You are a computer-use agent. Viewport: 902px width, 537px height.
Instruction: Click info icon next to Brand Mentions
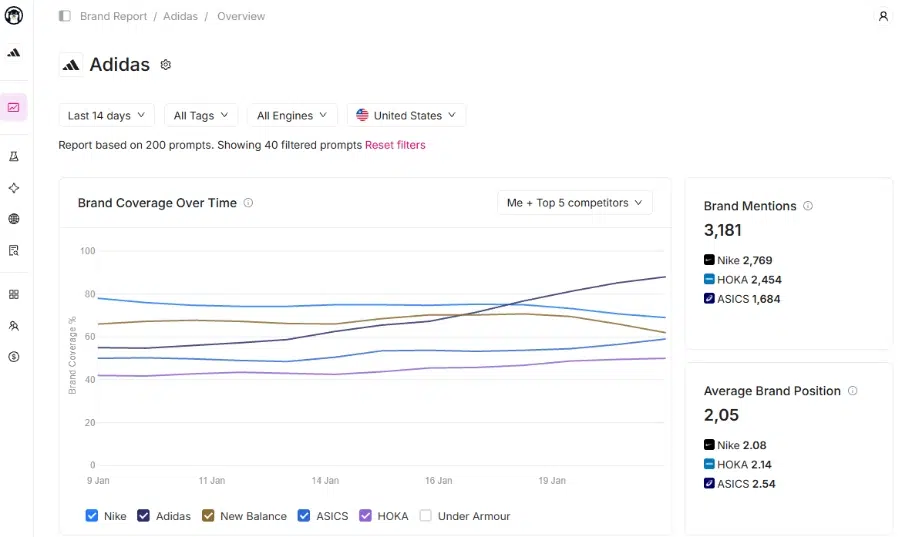(808, 206)
